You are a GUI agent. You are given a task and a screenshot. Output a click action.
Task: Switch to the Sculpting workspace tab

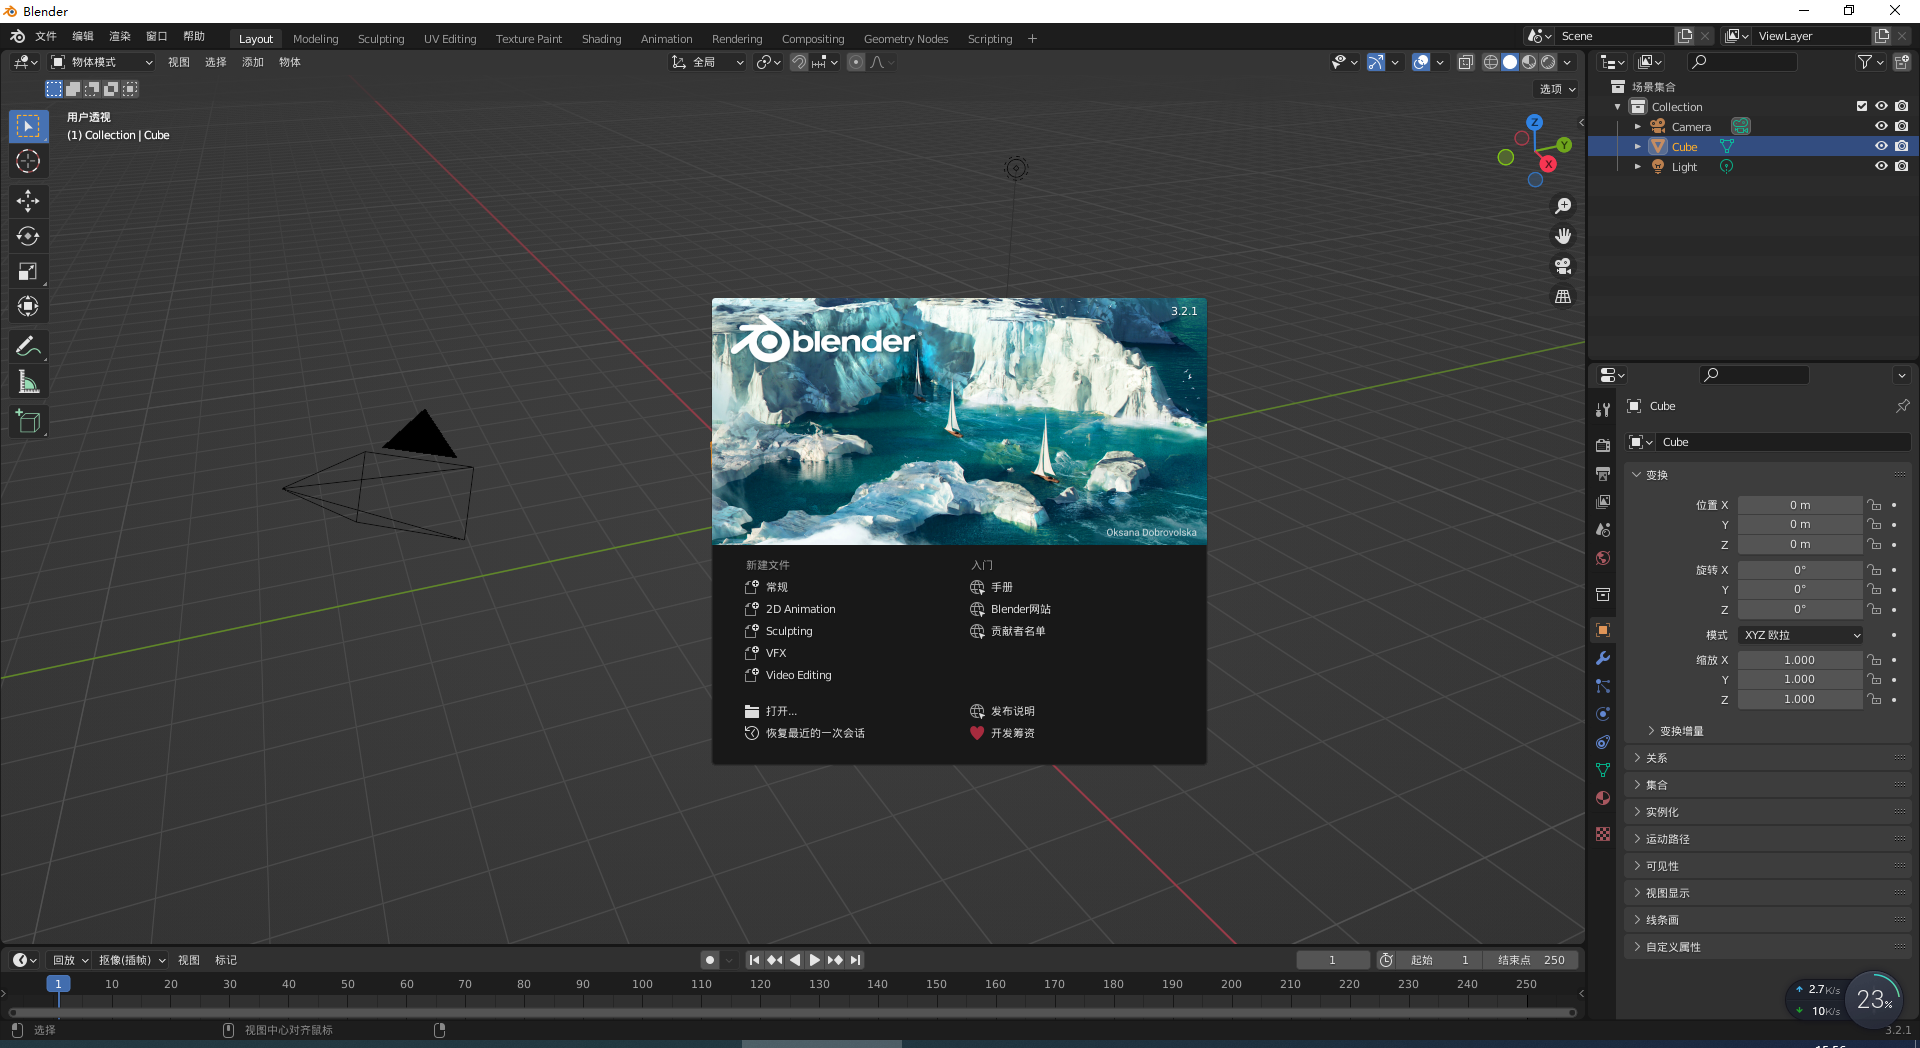pos(381,39)
